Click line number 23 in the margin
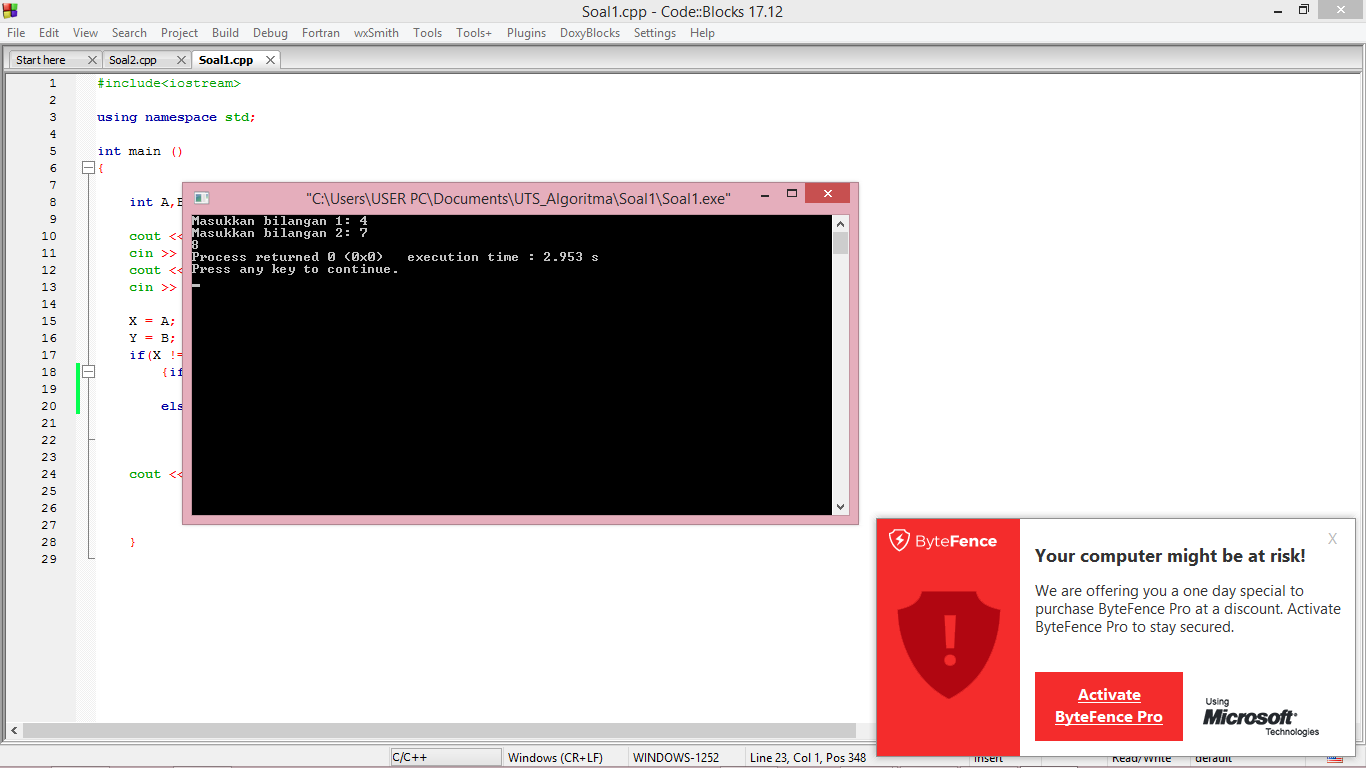Screen dimensions: 1366x768 pyautogui.click(x=50, y=457)
